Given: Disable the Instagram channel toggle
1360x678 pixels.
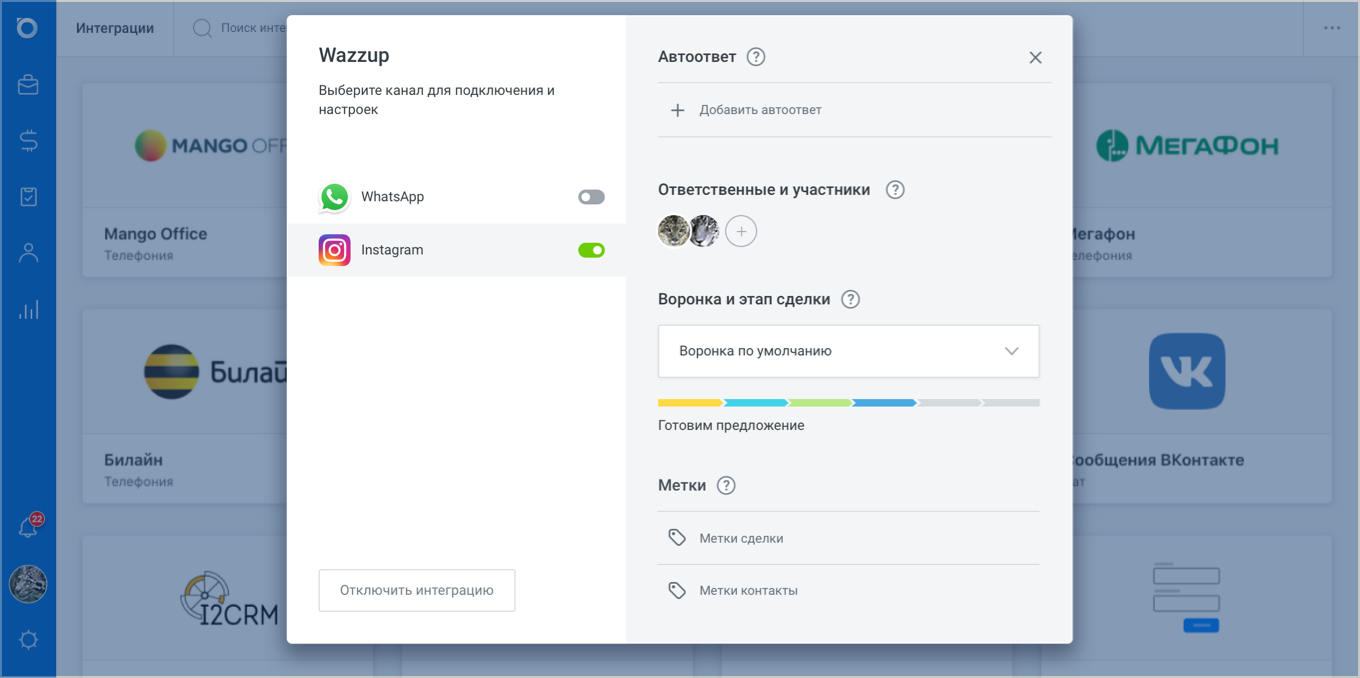Looking at the screenshot, I should (x=591, y=250).
